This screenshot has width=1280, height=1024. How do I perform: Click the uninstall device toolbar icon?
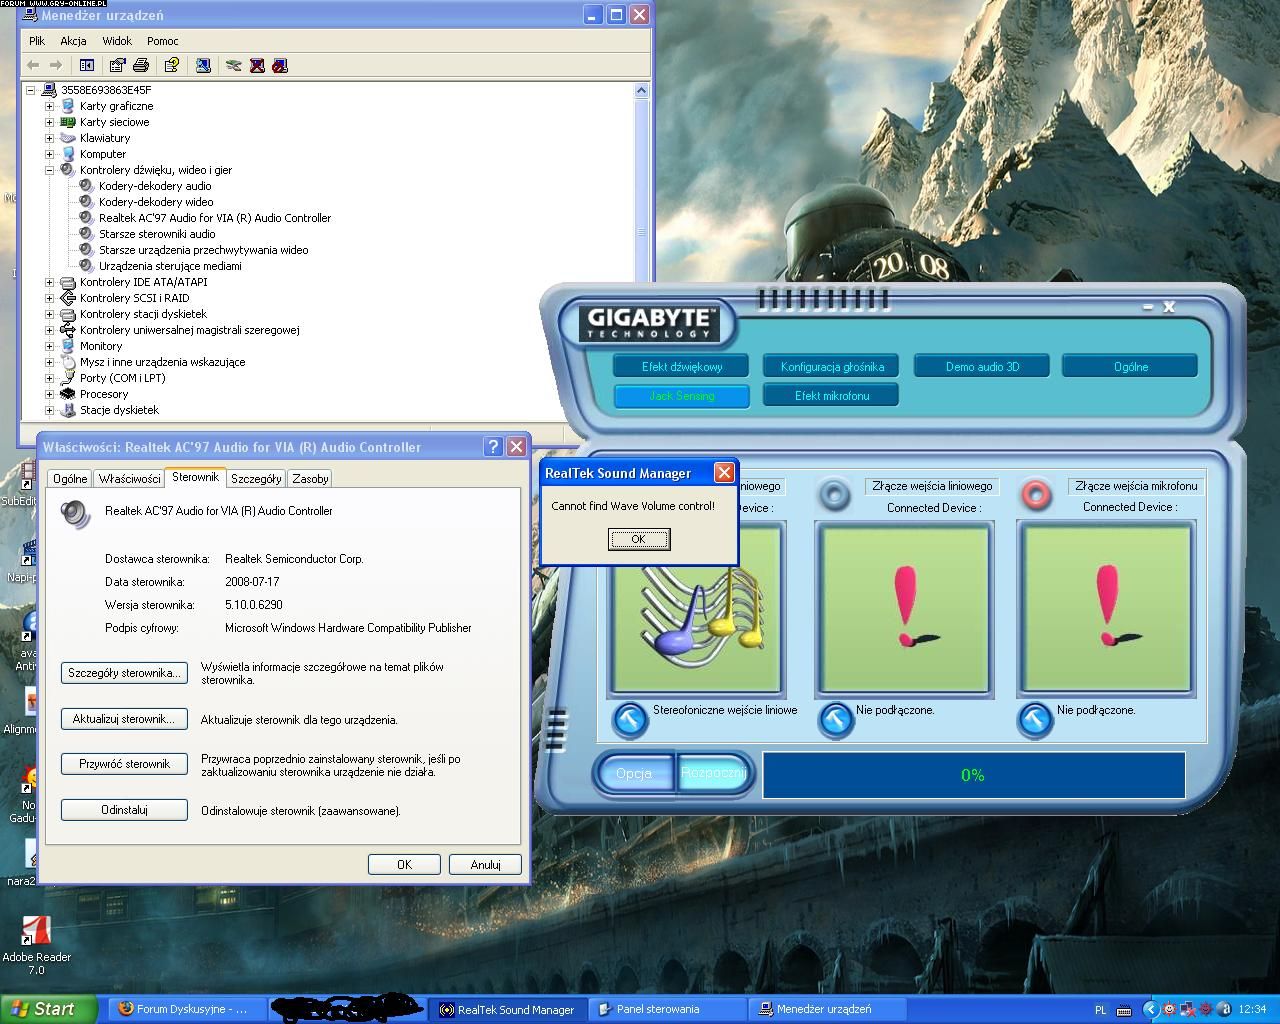coord(280,65)
